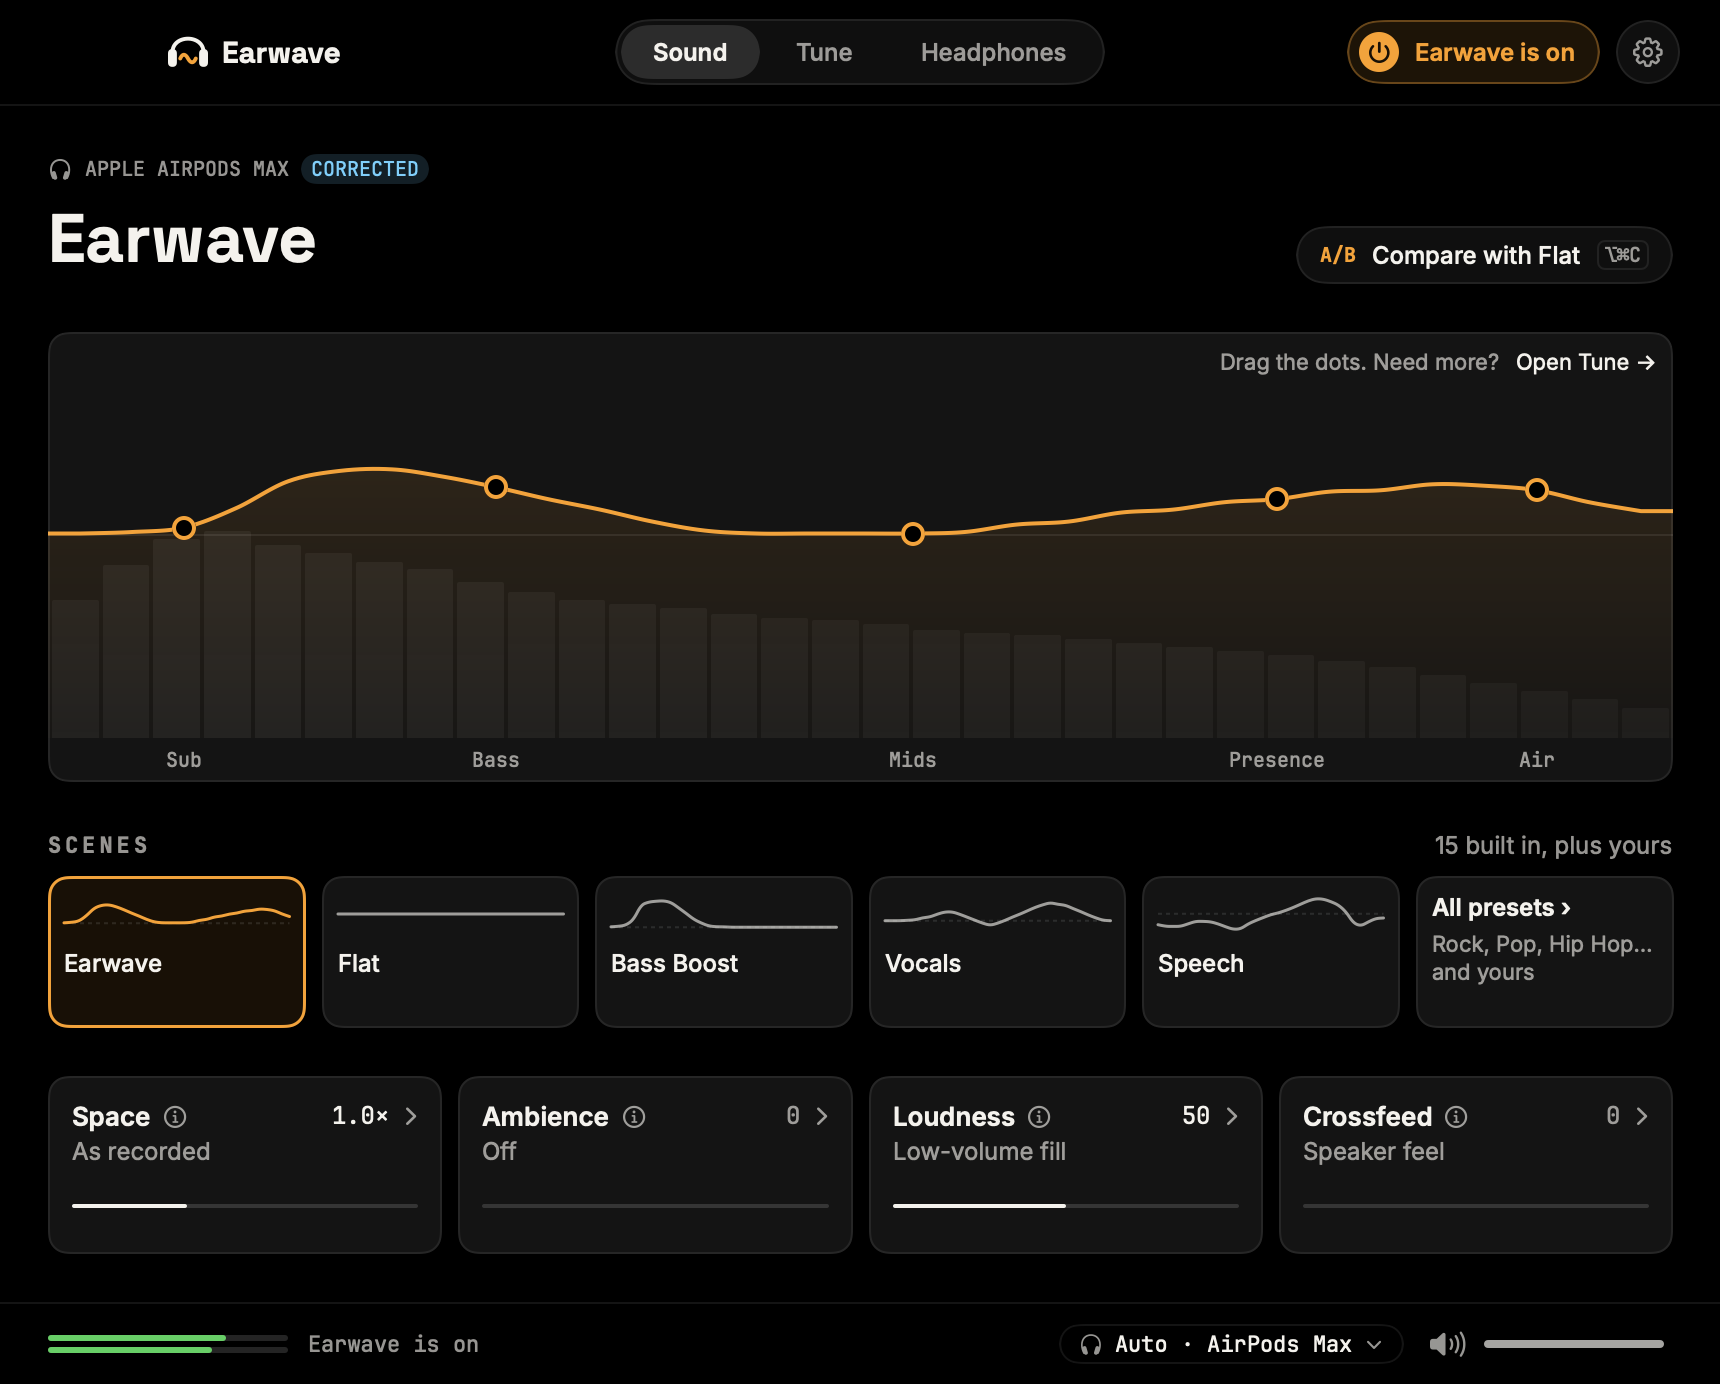The image size is (1720, 1384).
Task: Switch to the Tune tab
Action: [x=824, y=52]
